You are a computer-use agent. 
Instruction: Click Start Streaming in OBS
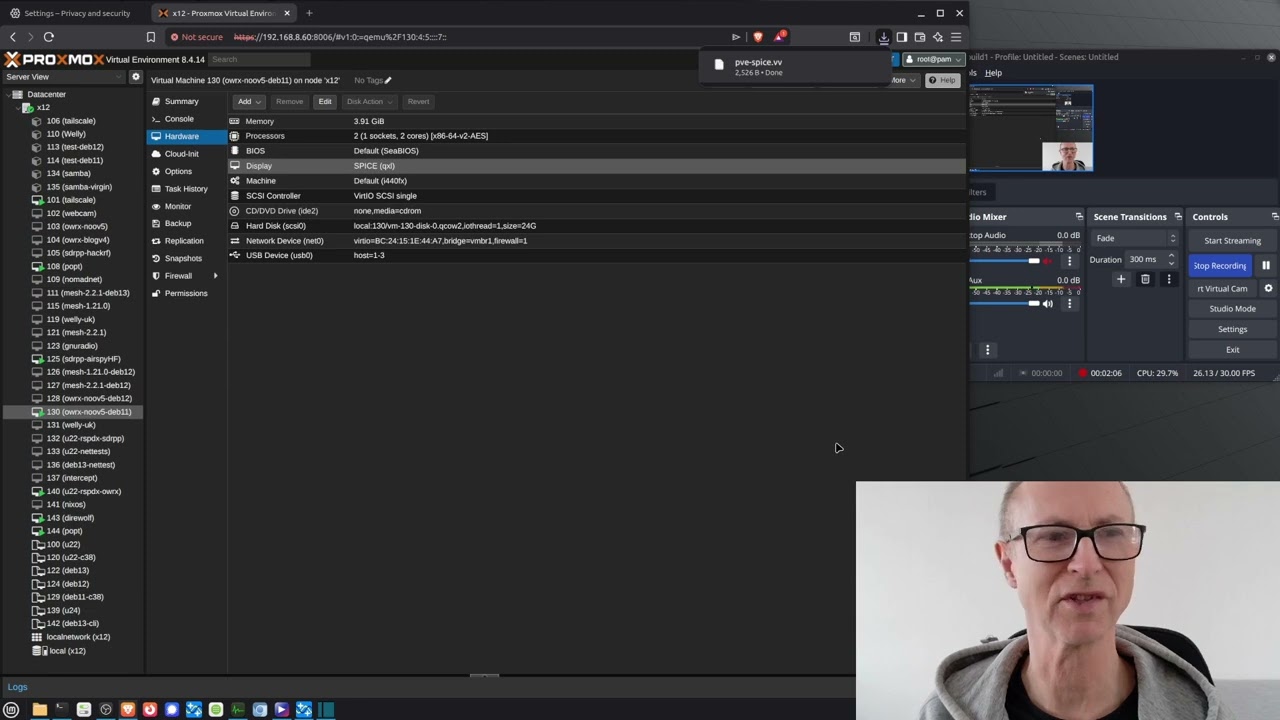click(1232, 240)
